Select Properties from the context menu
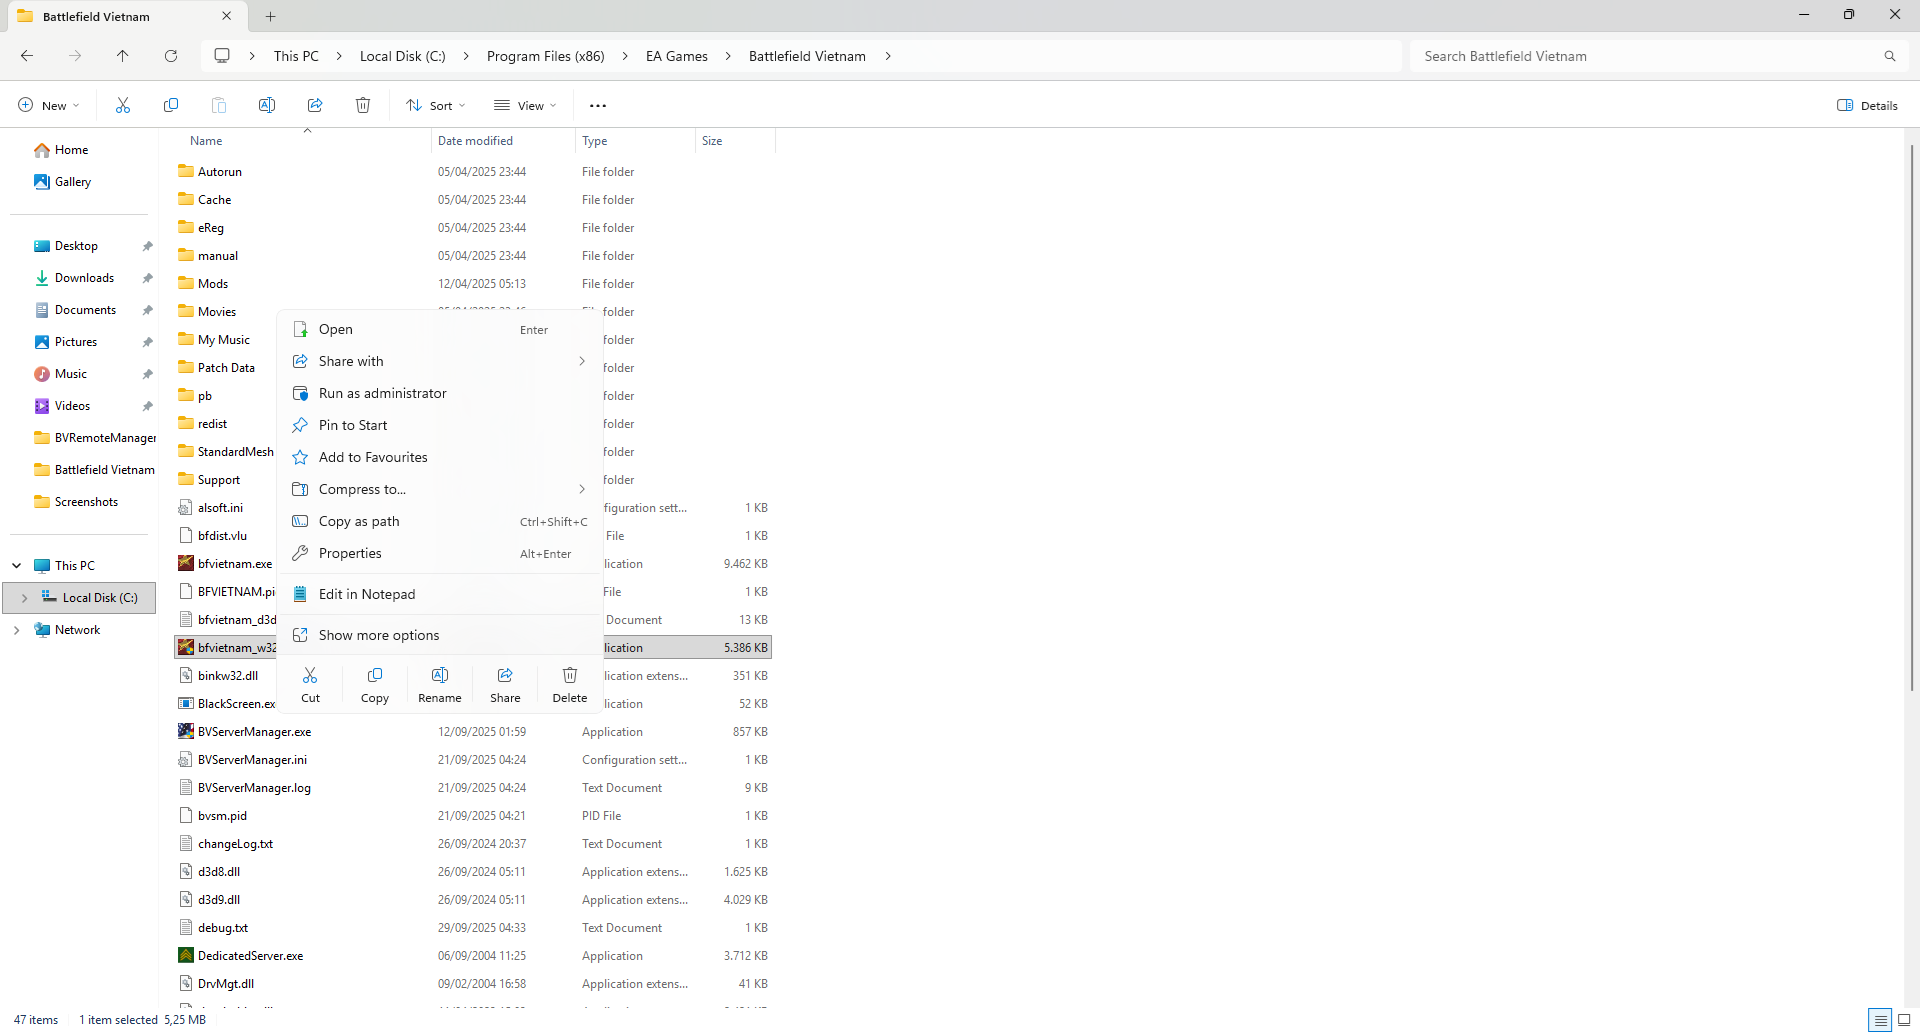 (x=350, y=553)
